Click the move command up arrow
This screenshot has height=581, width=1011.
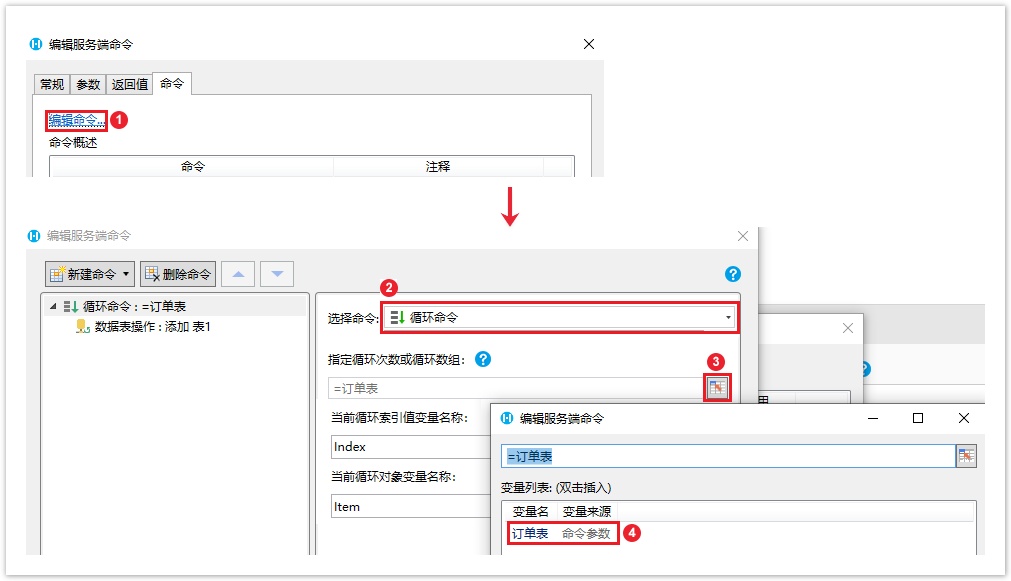point(237,274)
